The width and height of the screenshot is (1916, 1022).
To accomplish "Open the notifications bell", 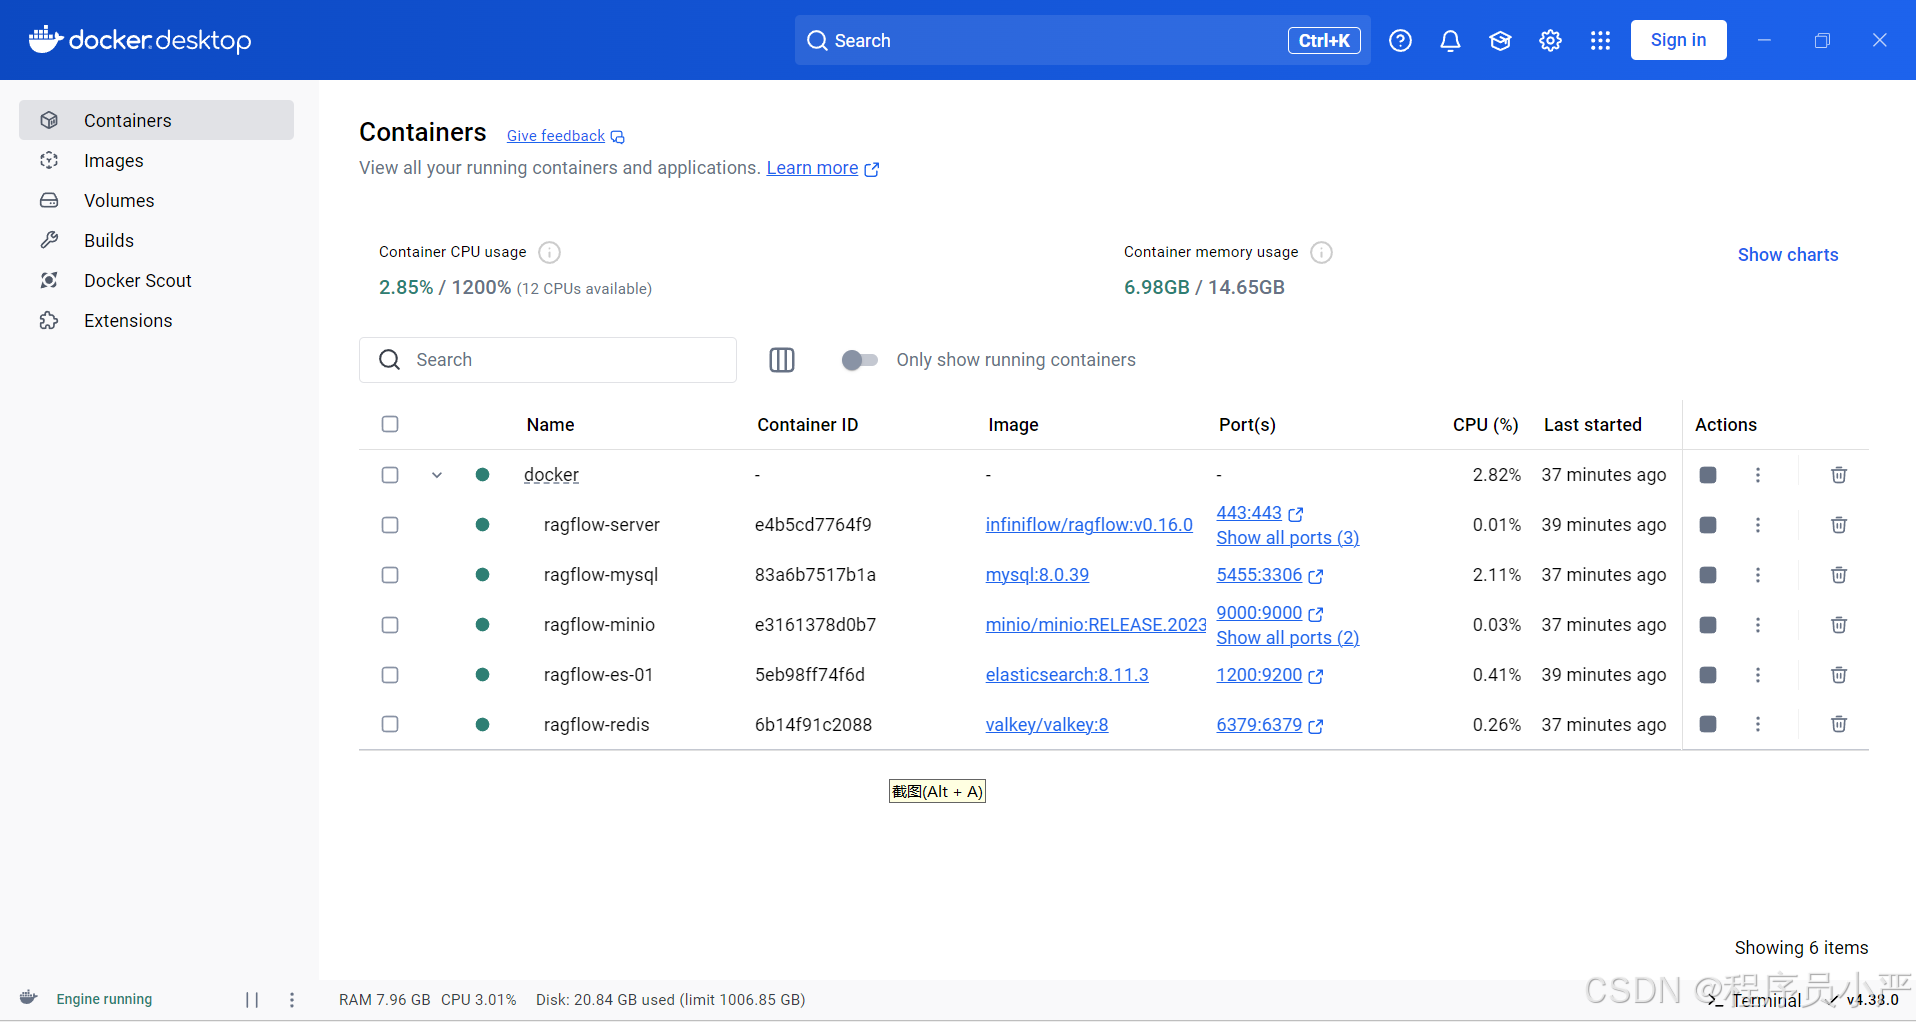I will tap(1450, 40).
